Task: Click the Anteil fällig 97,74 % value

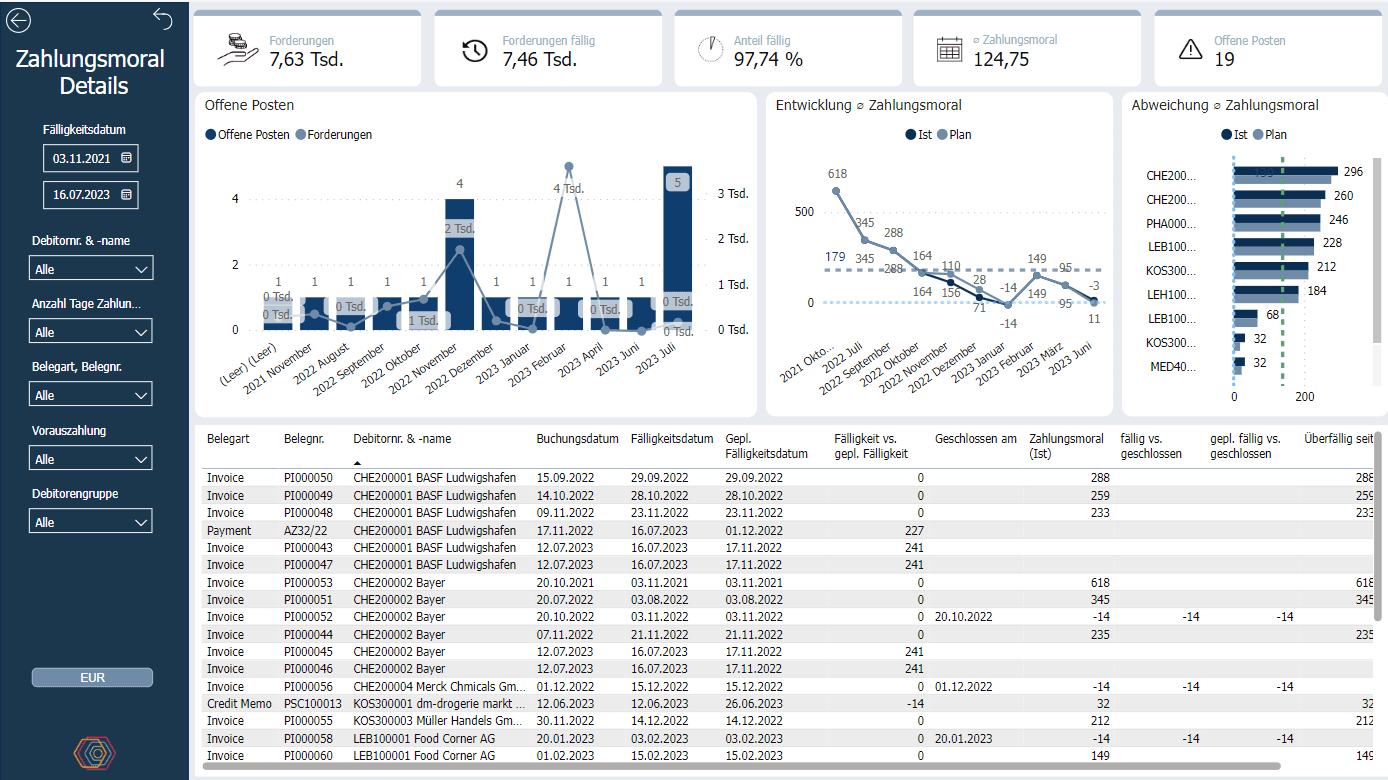Action: 768,59
